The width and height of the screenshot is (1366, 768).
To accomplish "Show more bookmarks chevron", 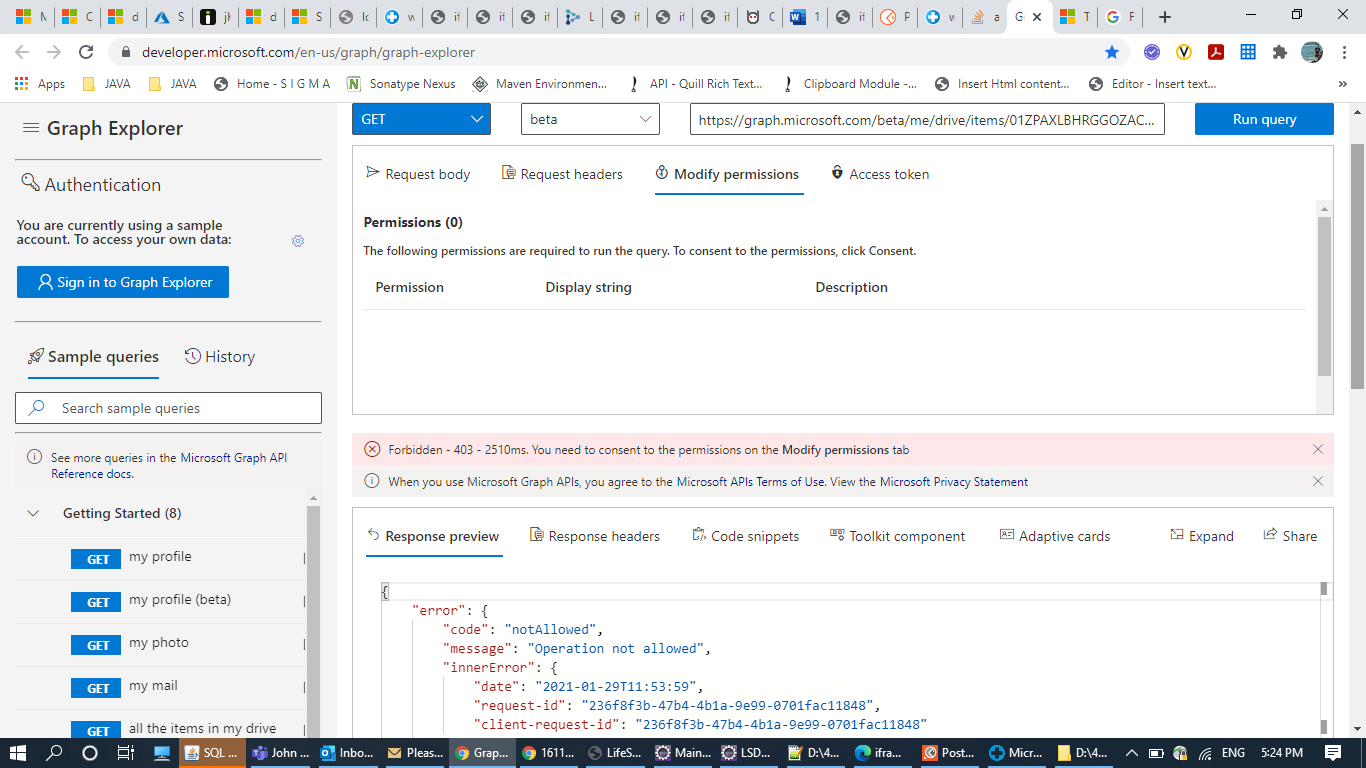I will tap(1342, 84).
